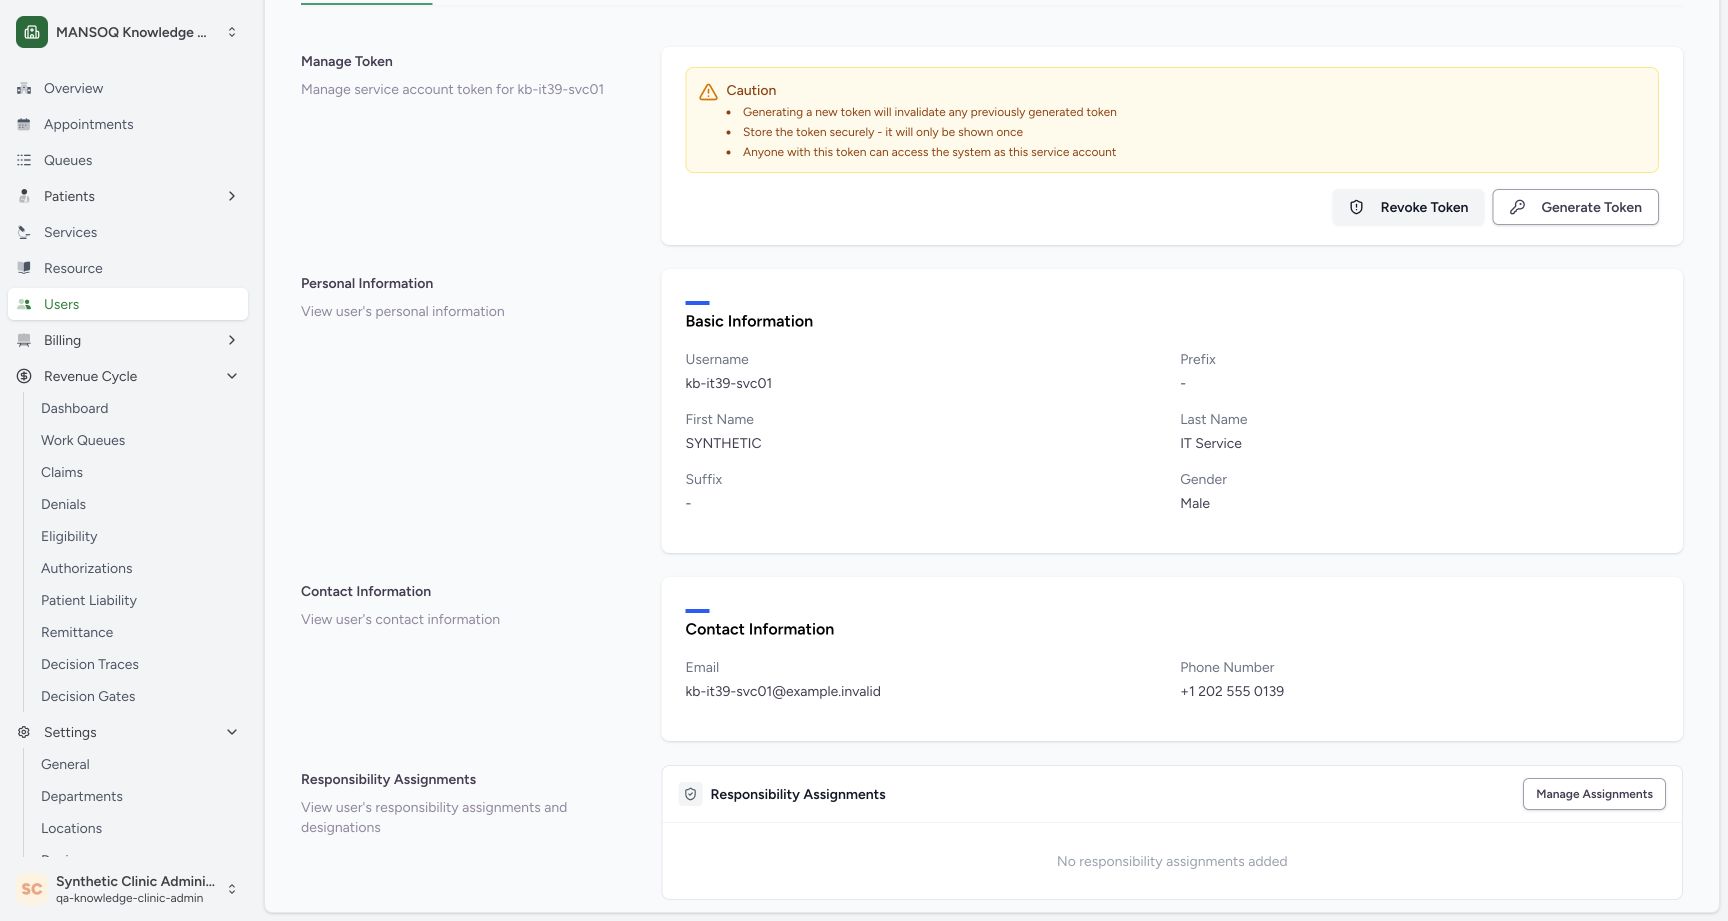Click the Appointments calendar icon

(x=24, y=124)
